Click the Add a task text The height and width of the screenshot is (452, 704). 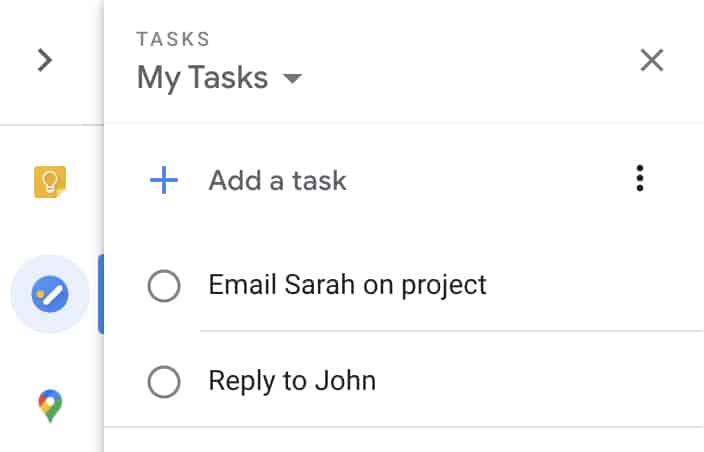click(277, 181)
